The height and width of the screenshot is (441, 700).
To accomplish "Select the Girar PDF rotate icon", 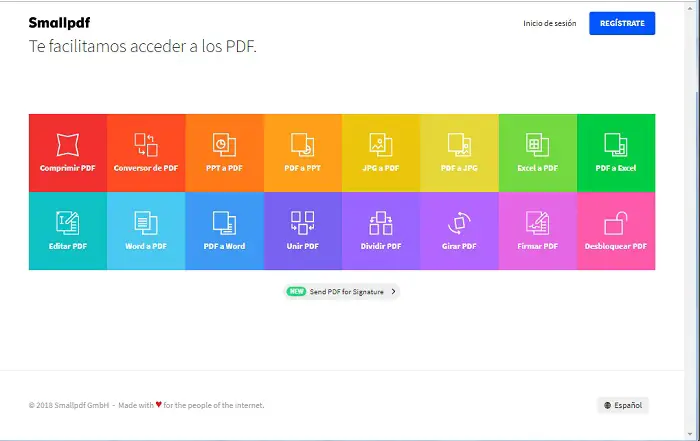I will (x=459, y=223).
